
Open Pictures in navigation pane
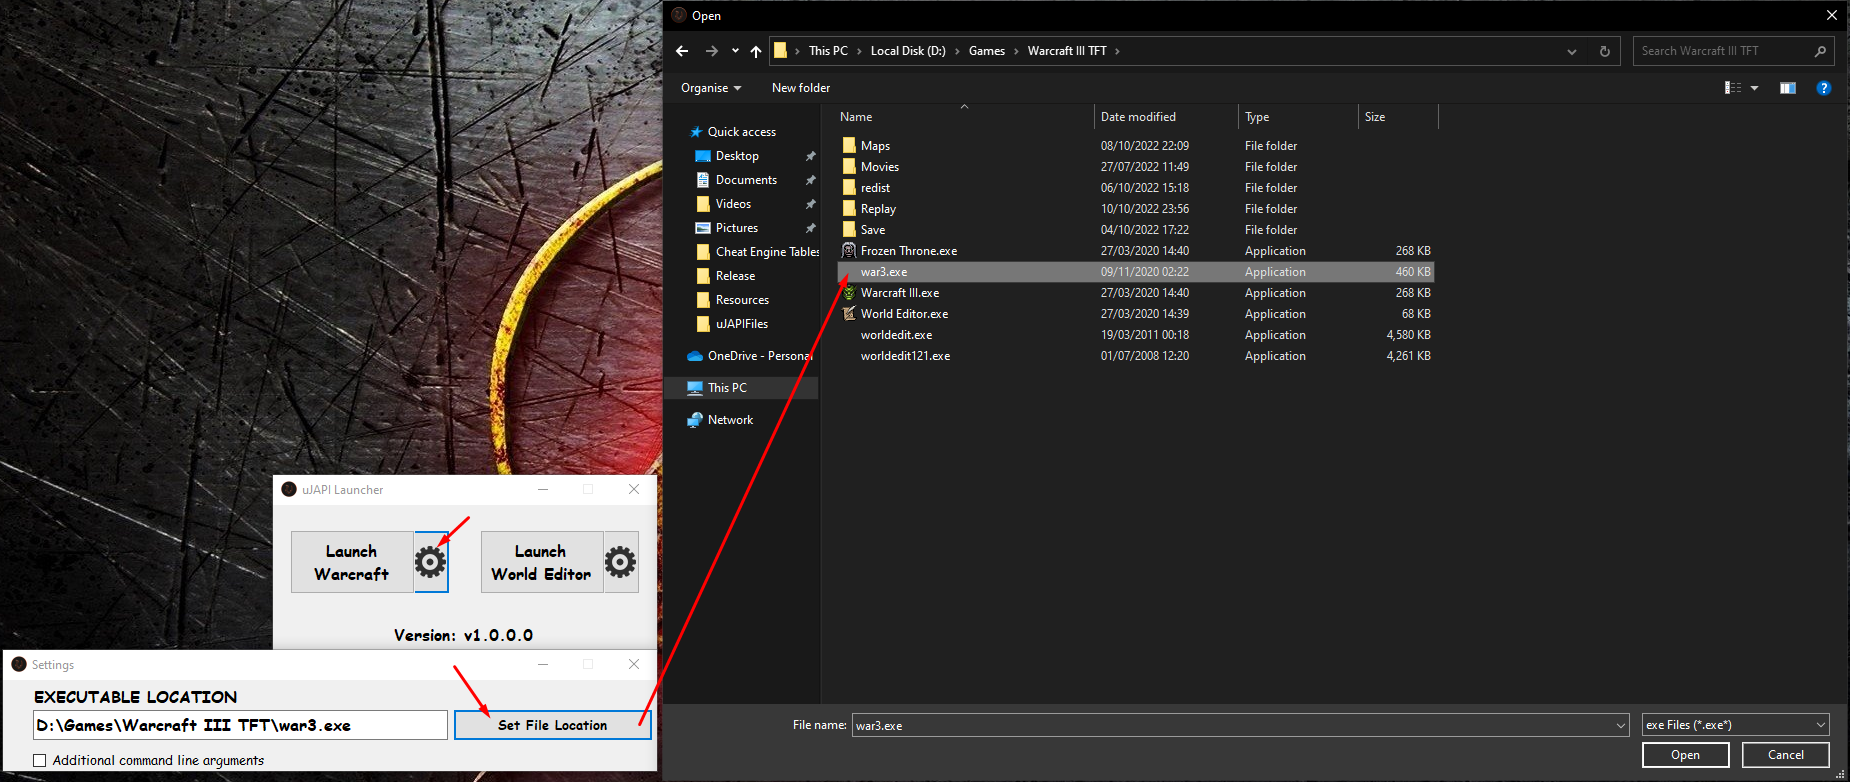[737, 228]
